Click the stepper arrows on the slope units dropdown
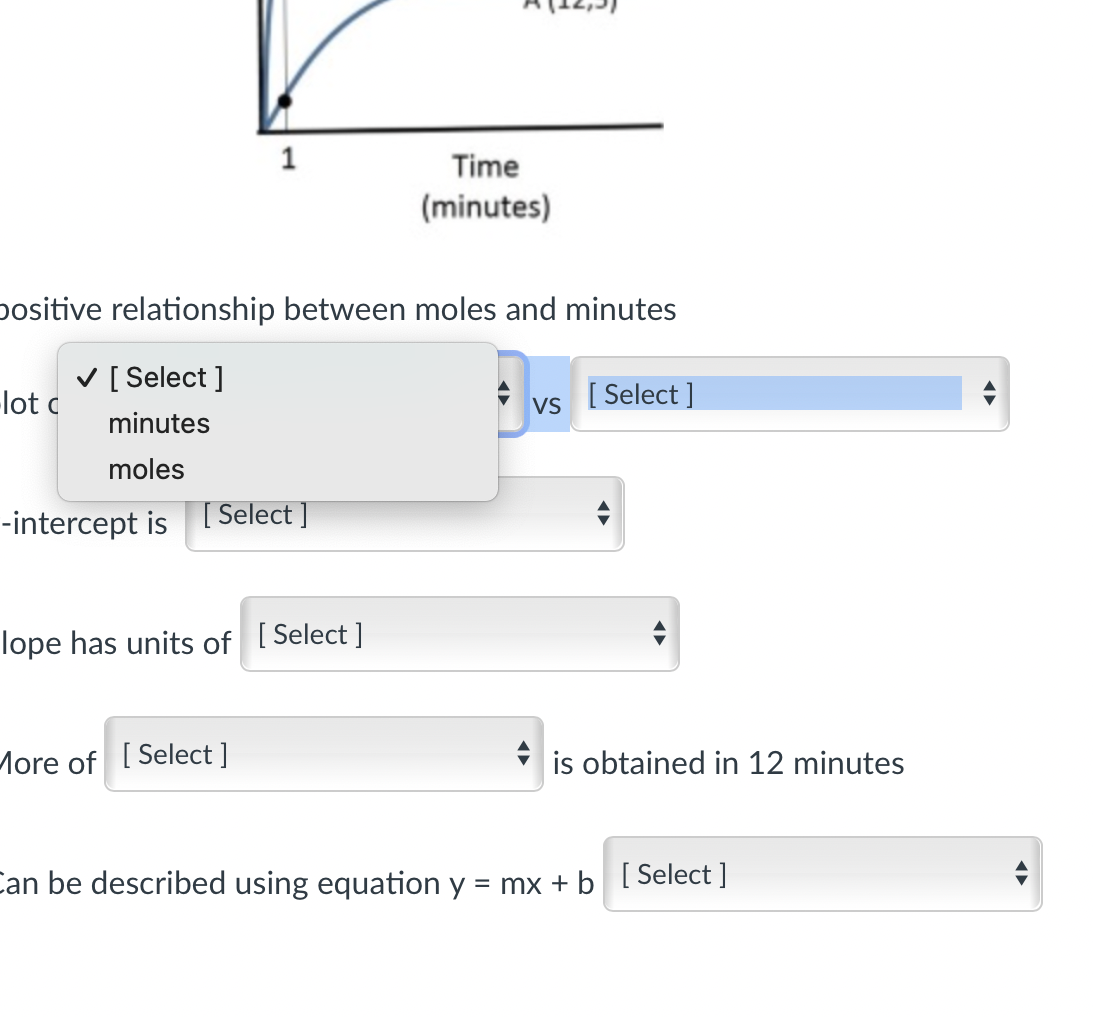The height and width of the screenshot is (1017, 1093). coord(658,633)
